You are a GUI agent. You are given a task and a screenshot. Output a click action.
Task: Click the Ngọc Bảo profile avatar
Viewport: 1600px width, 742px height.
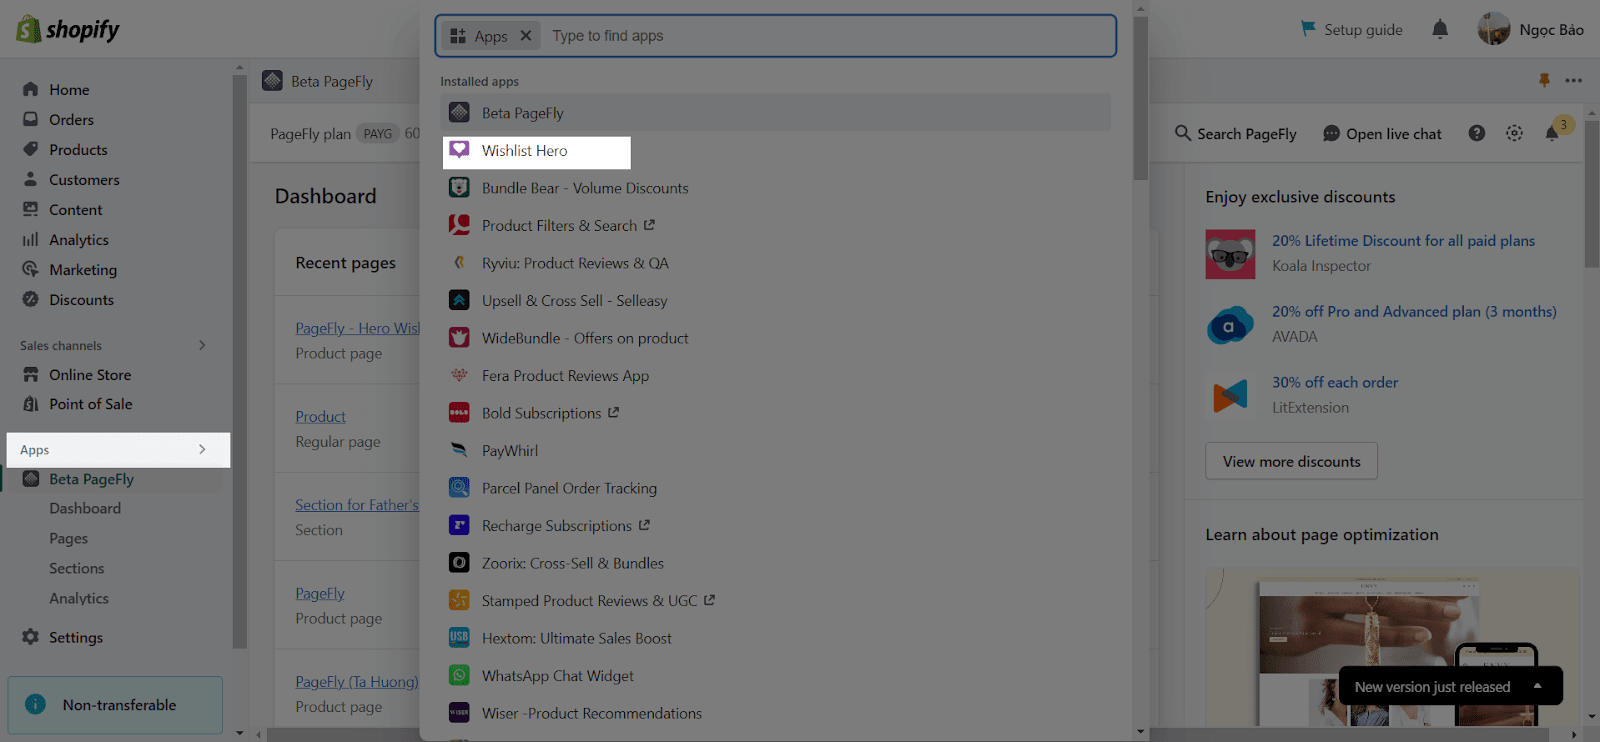click(1494, 29)
